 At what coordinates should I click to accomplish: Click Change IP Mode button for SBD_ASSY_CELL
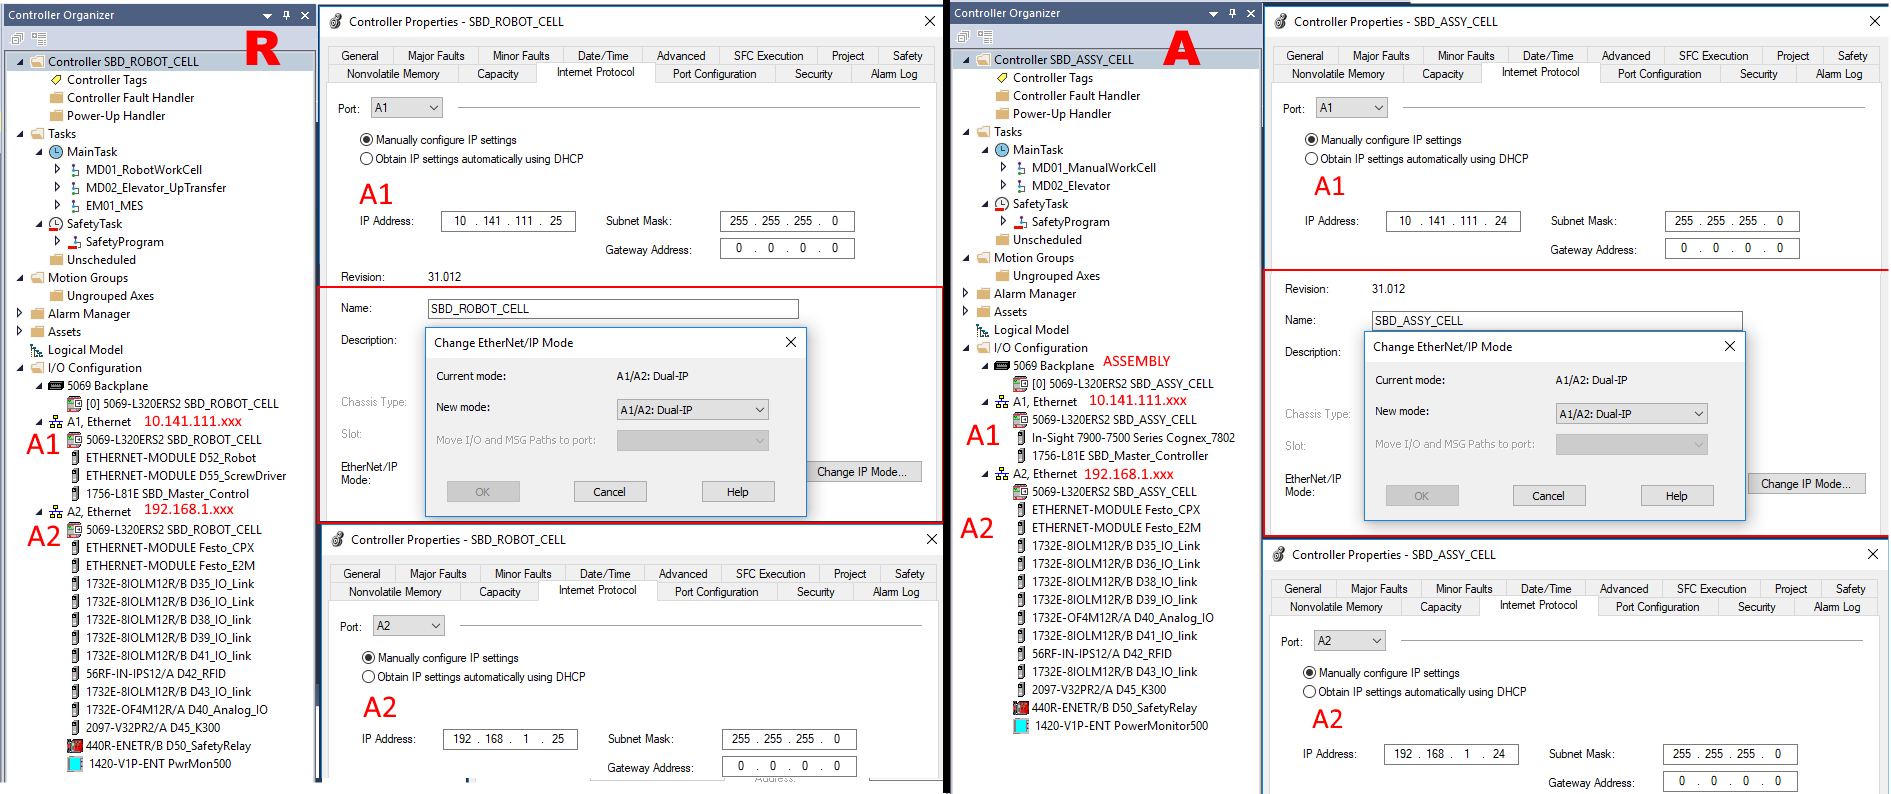(x=1805, y=484)
